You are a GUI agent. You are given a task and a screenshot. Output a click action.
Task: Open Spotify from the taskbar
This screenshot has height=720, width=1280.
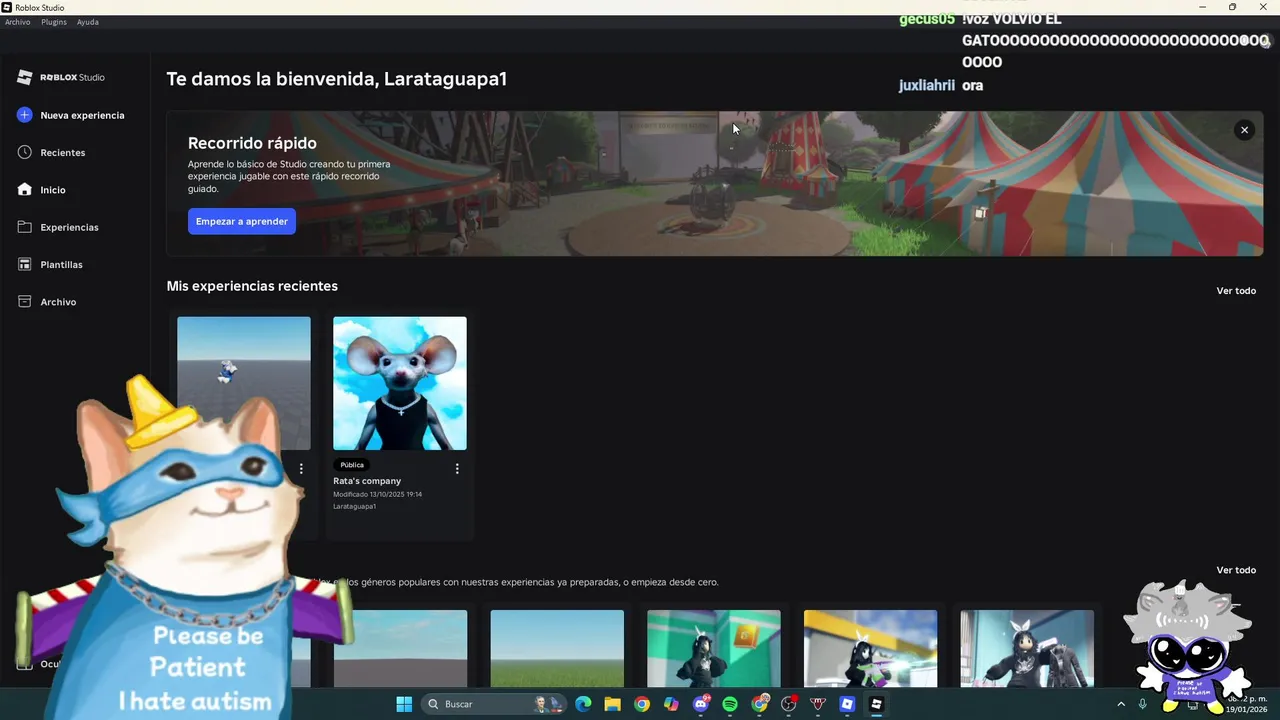(730, 704)
